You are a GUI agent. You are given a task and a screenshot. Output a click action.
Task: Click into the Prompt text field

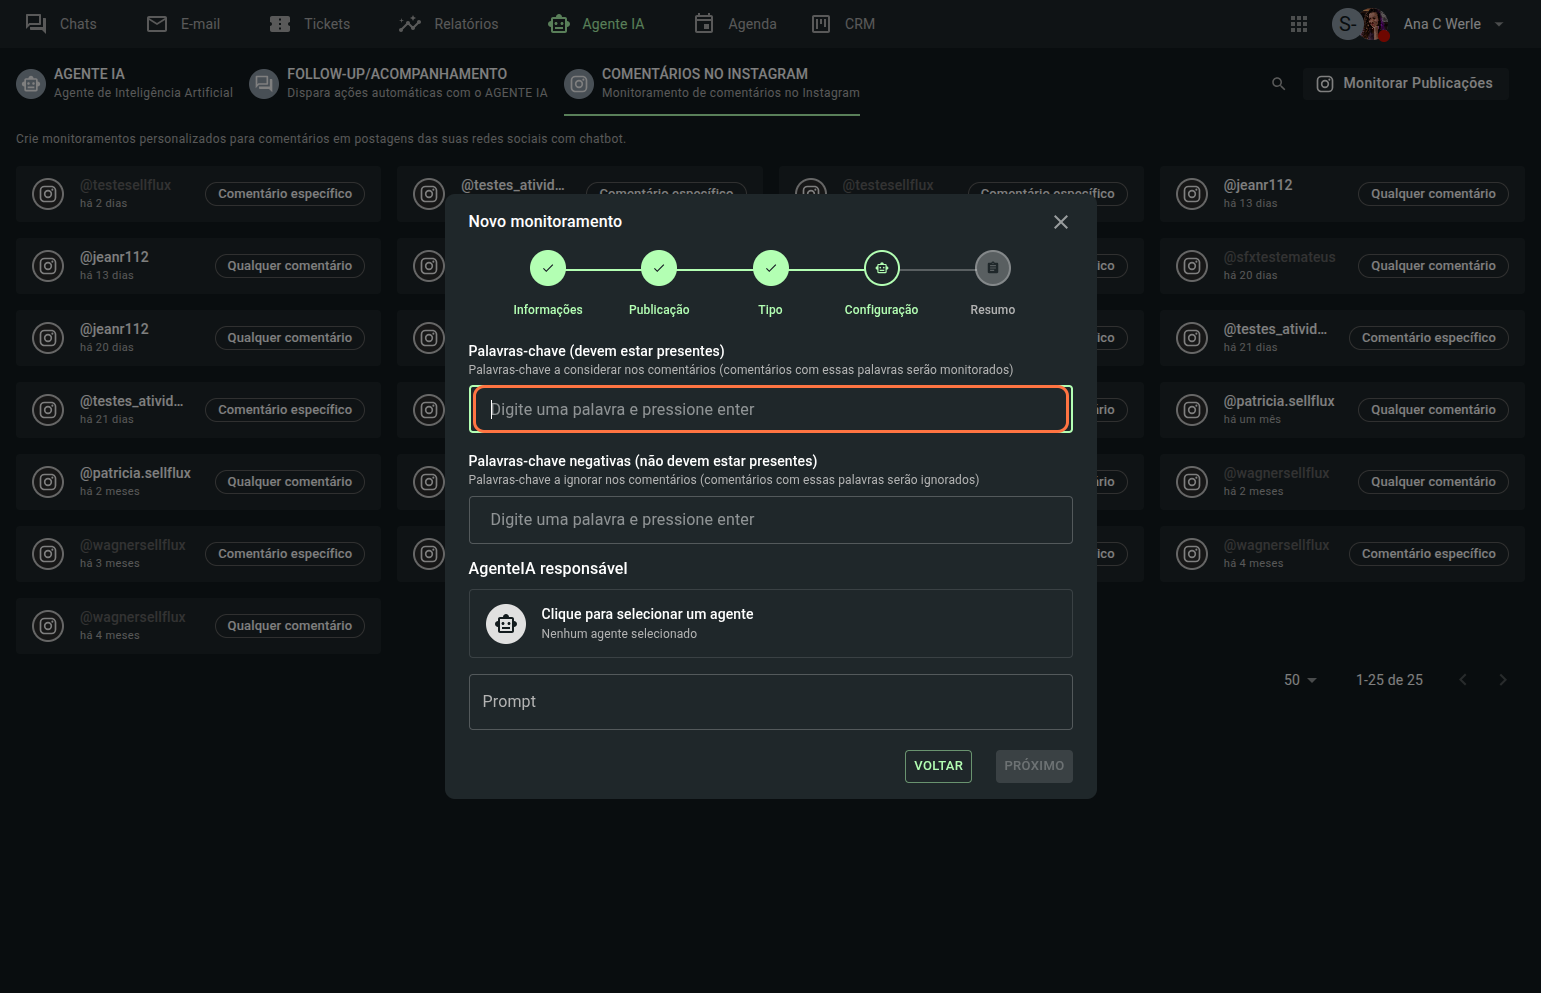(770, 702)
